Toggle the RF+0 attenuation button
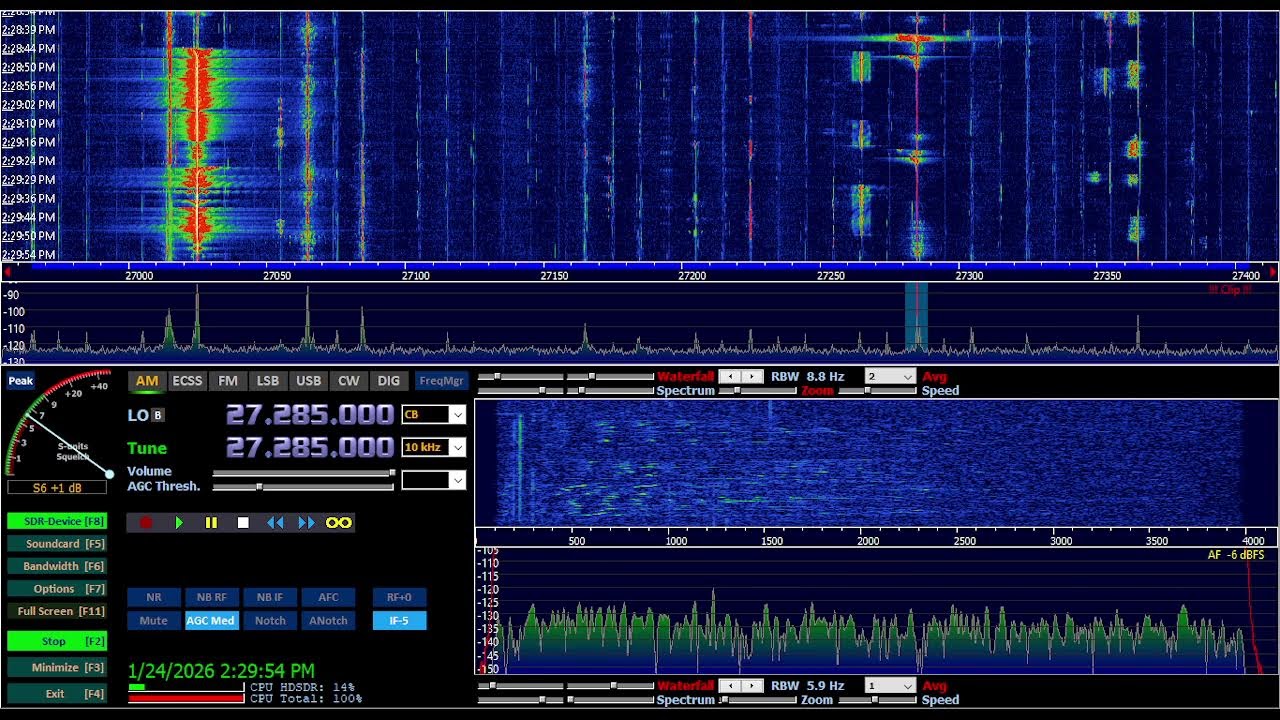Image resolution: width=1280 pixels, height=720 pixels. coord(399,597)
